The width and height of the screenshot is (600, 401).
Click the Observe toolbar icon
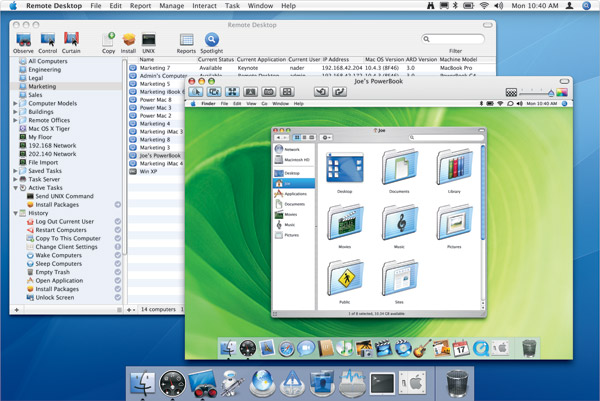click(x=23, y=38)
